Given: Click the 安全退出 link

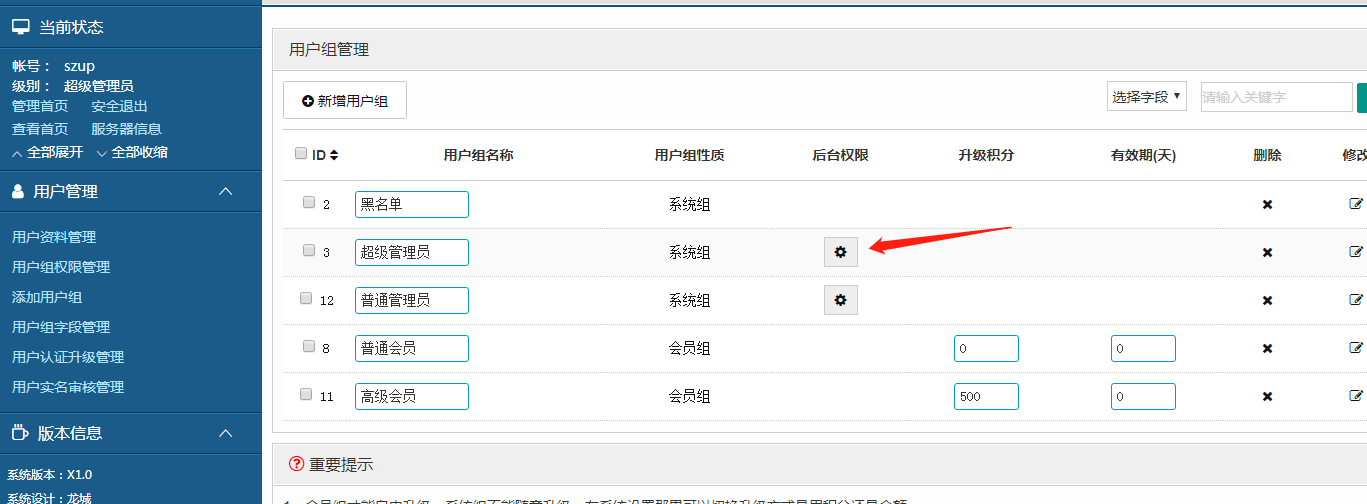Looking at the screenshot, I should tap(119, 106).
